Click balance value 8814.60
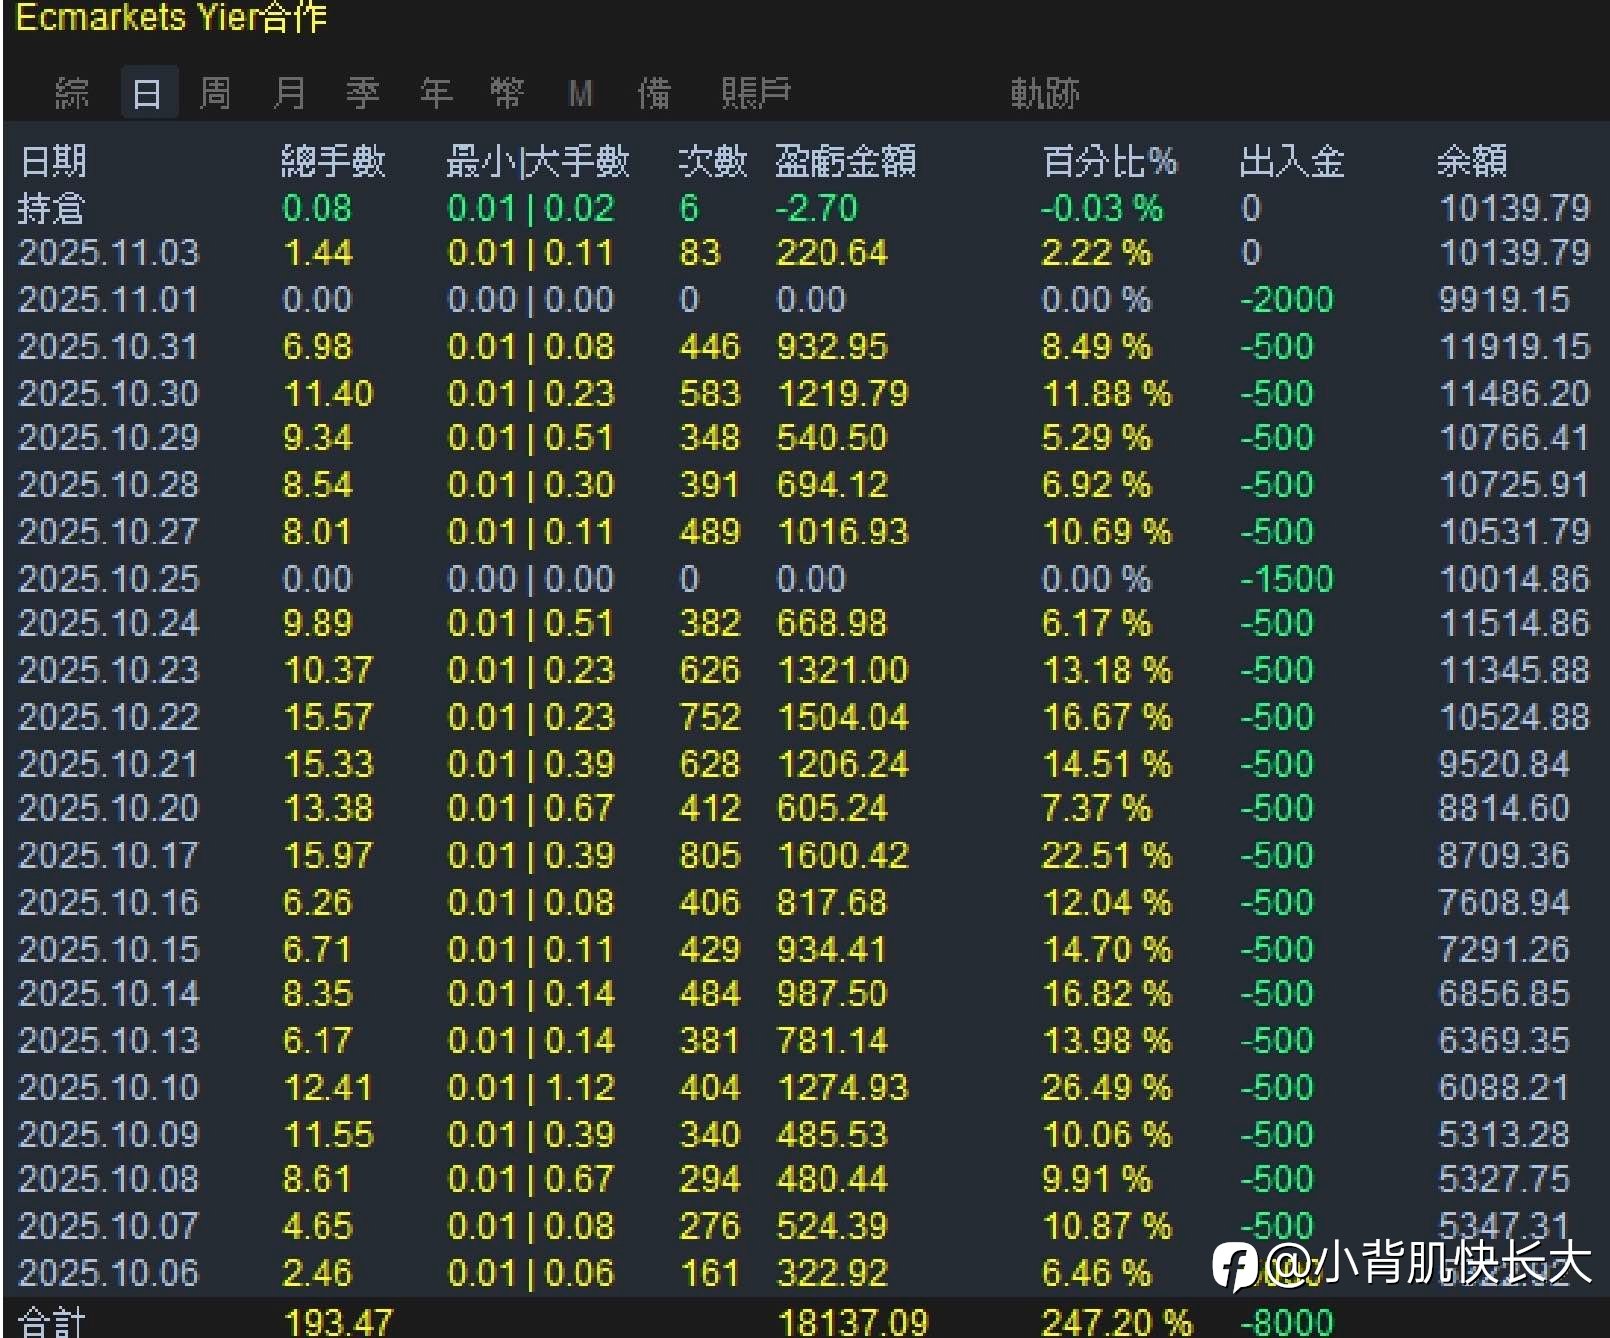The width and height of the screenshot is (1610, 1338). [x=1503, y=808]
